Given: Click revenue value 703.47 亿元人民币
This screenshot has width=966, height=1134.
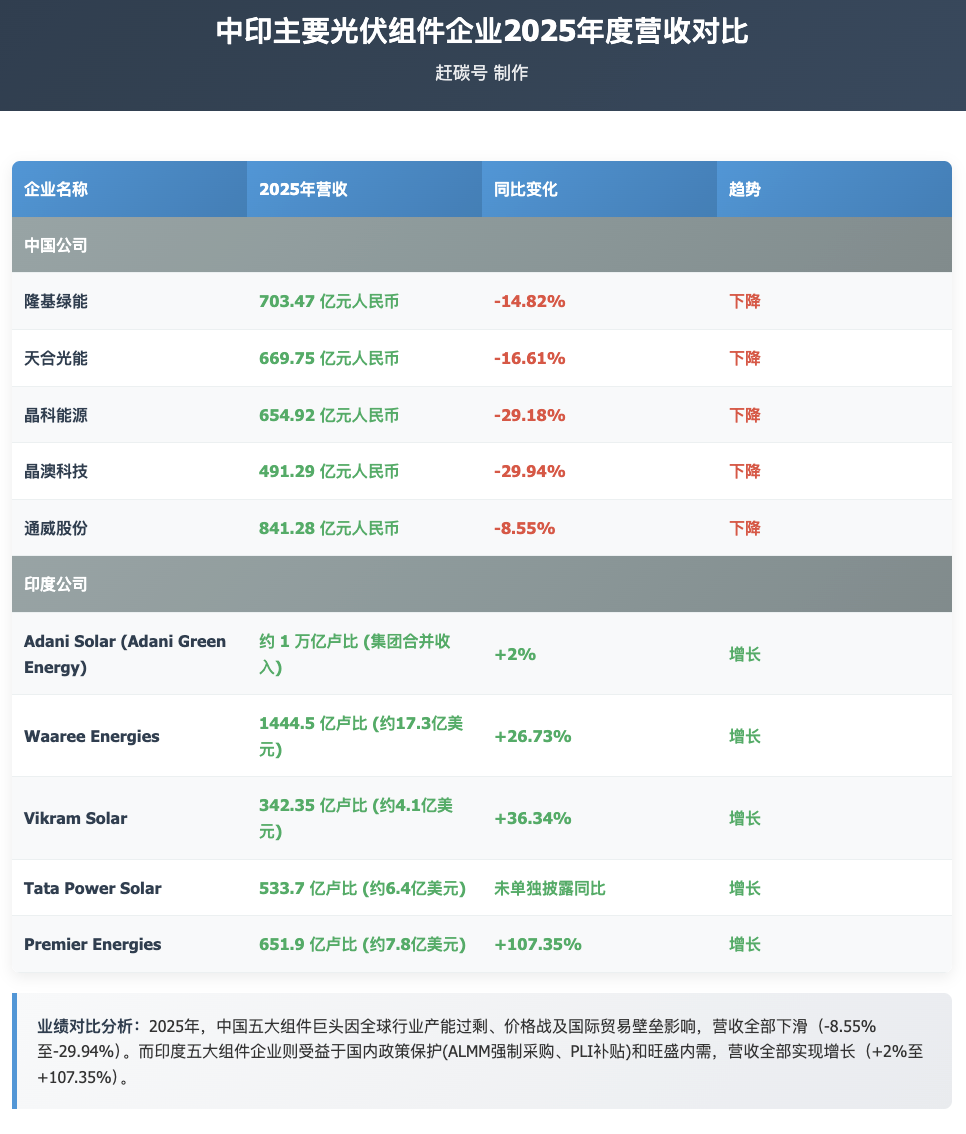Looking at the screenshot, I should [329, 302].
